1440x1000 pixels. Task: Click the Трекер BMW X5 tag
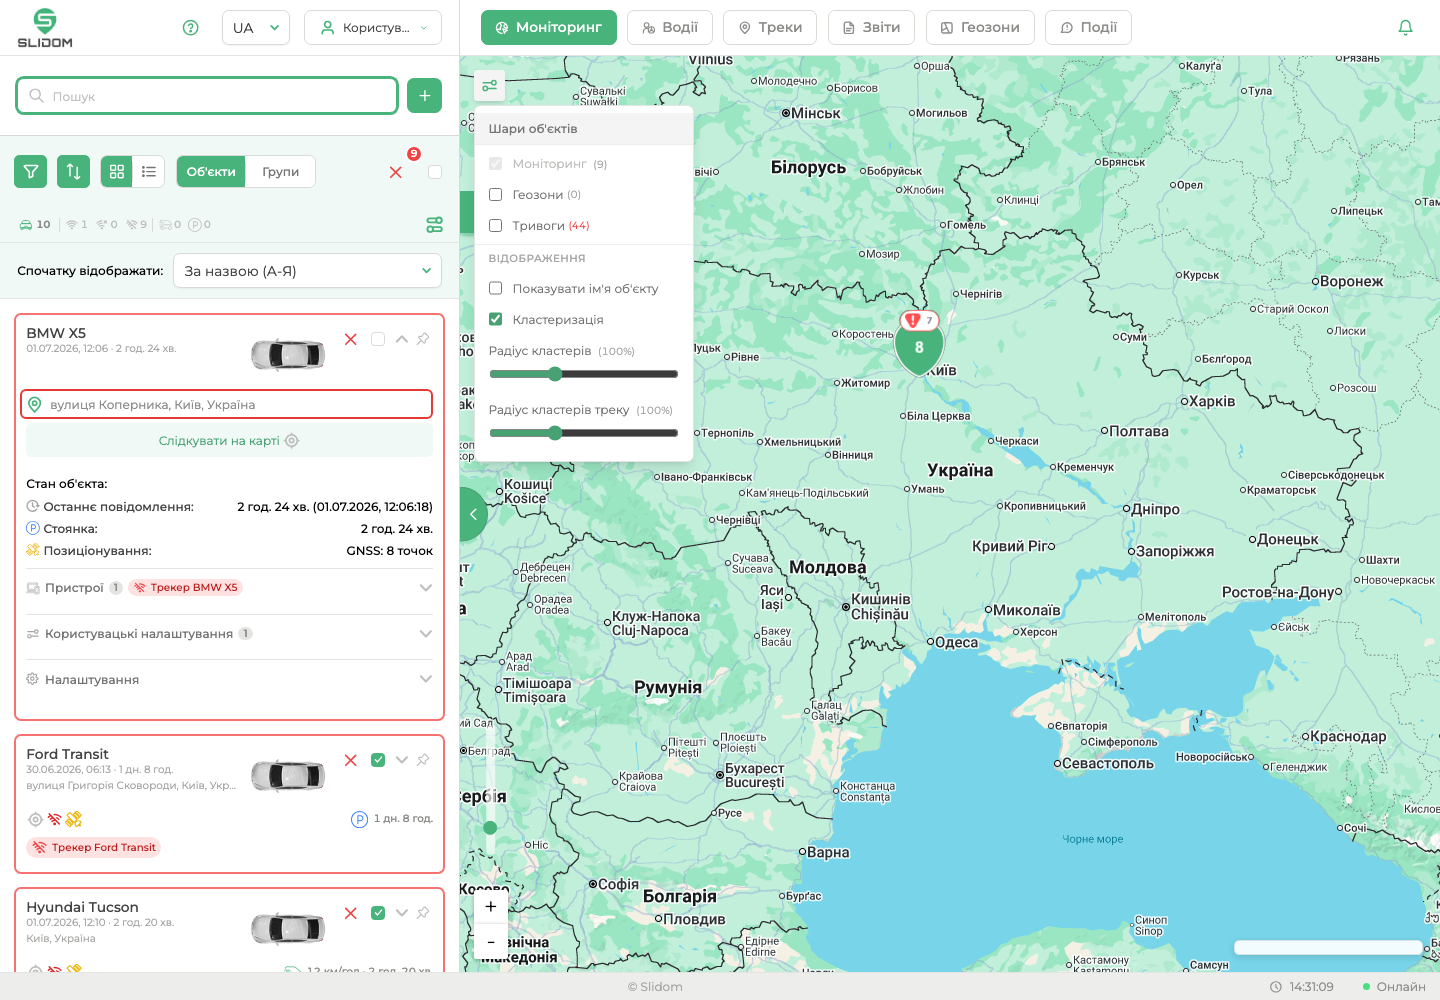(x=186, y=588)
